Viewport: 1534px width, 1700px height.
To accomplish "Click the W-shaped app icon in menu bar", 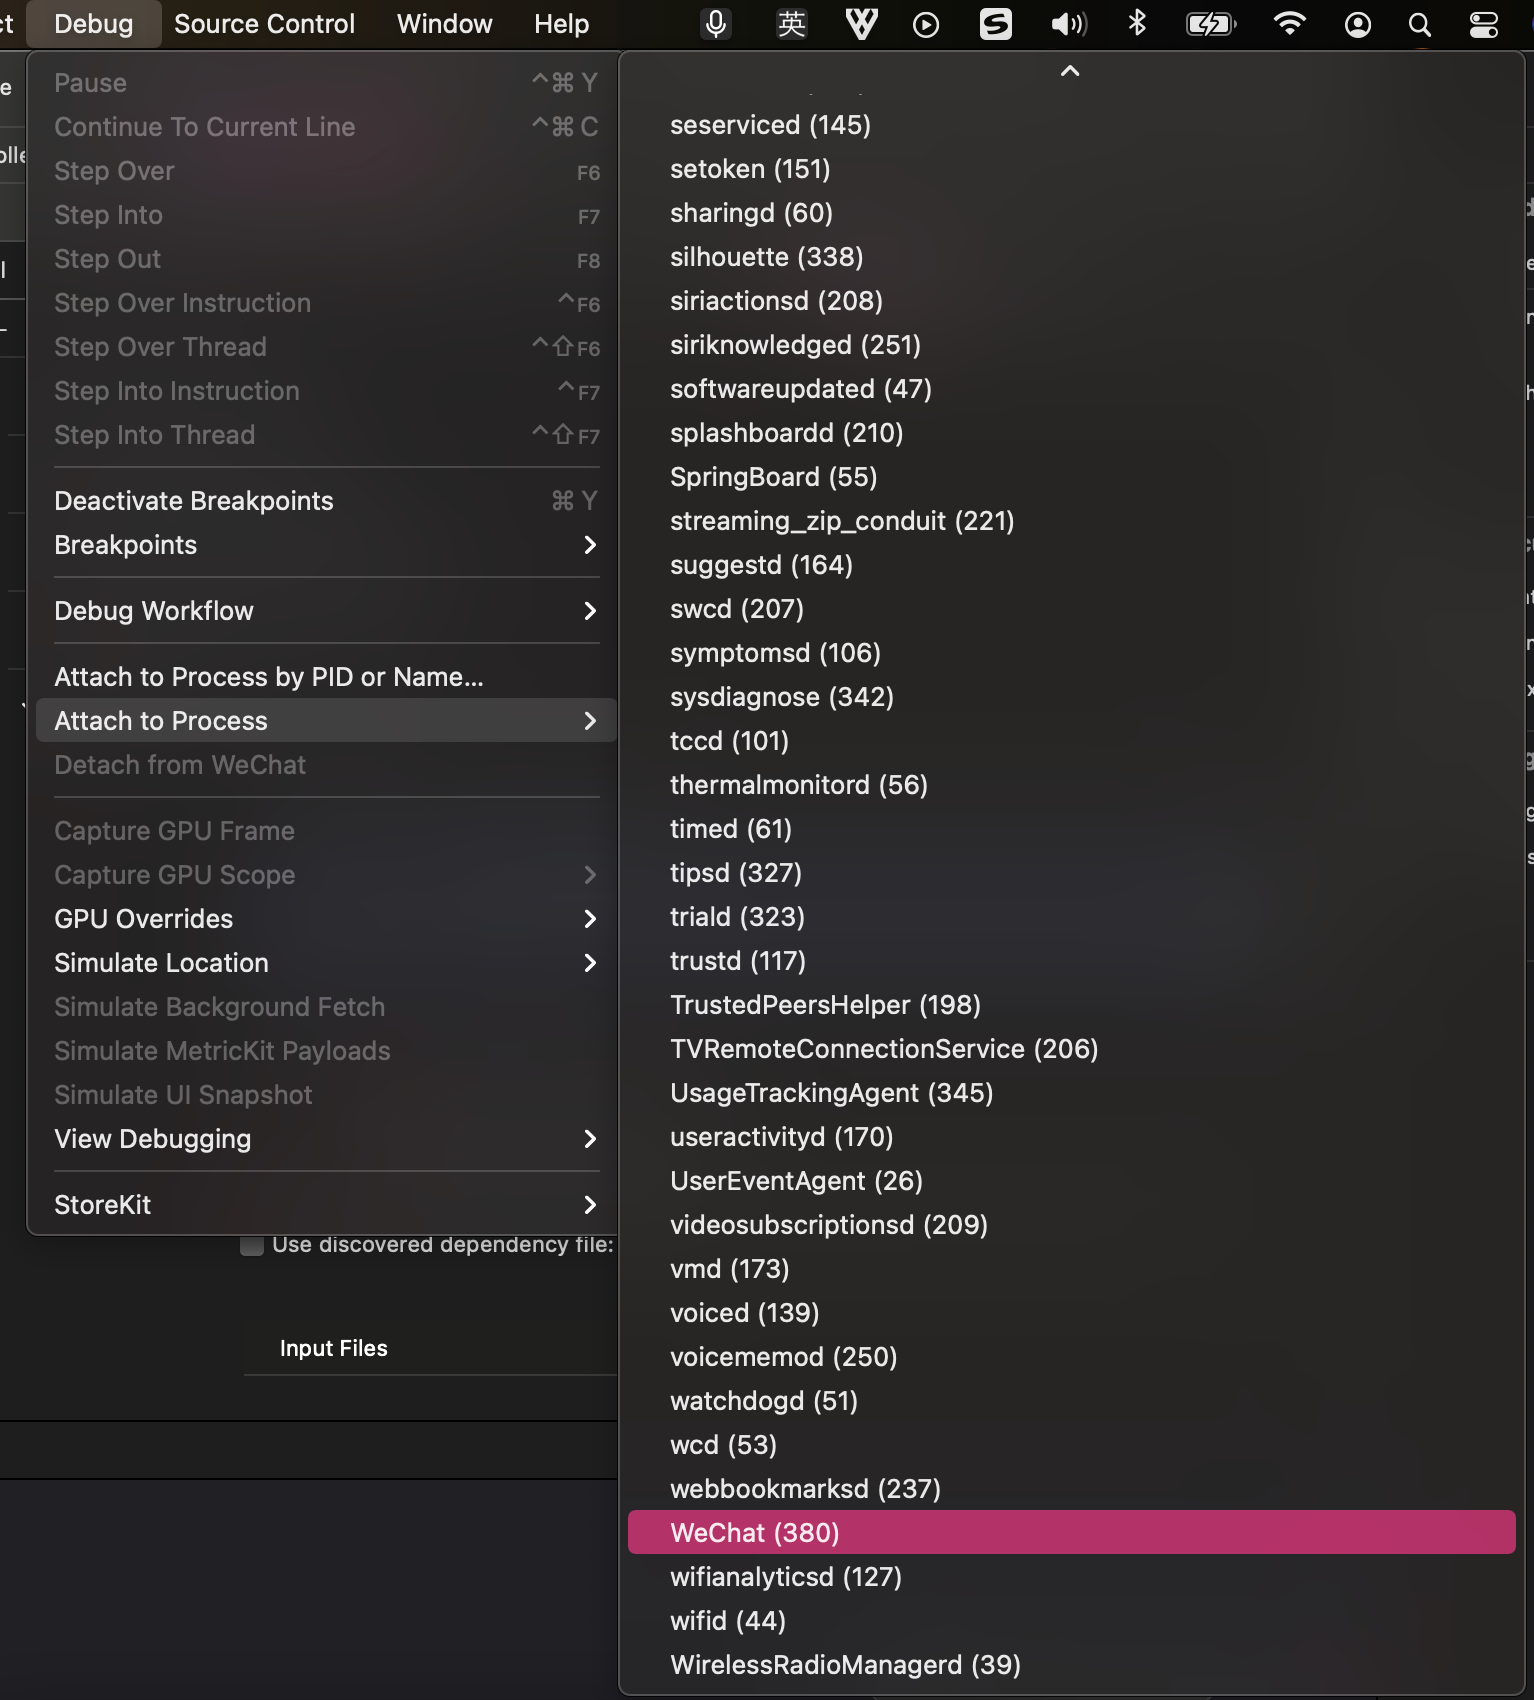I will [861, 24].
